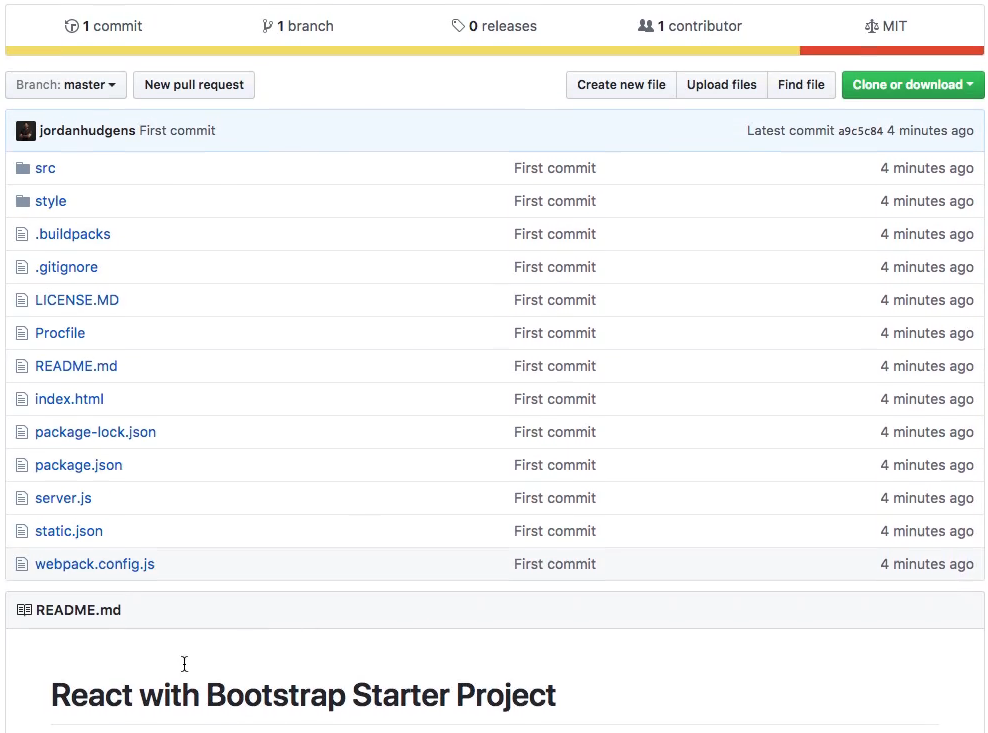The image size is (988, 733).
Task: Open the webpack.config.js file
Action: 95,563
